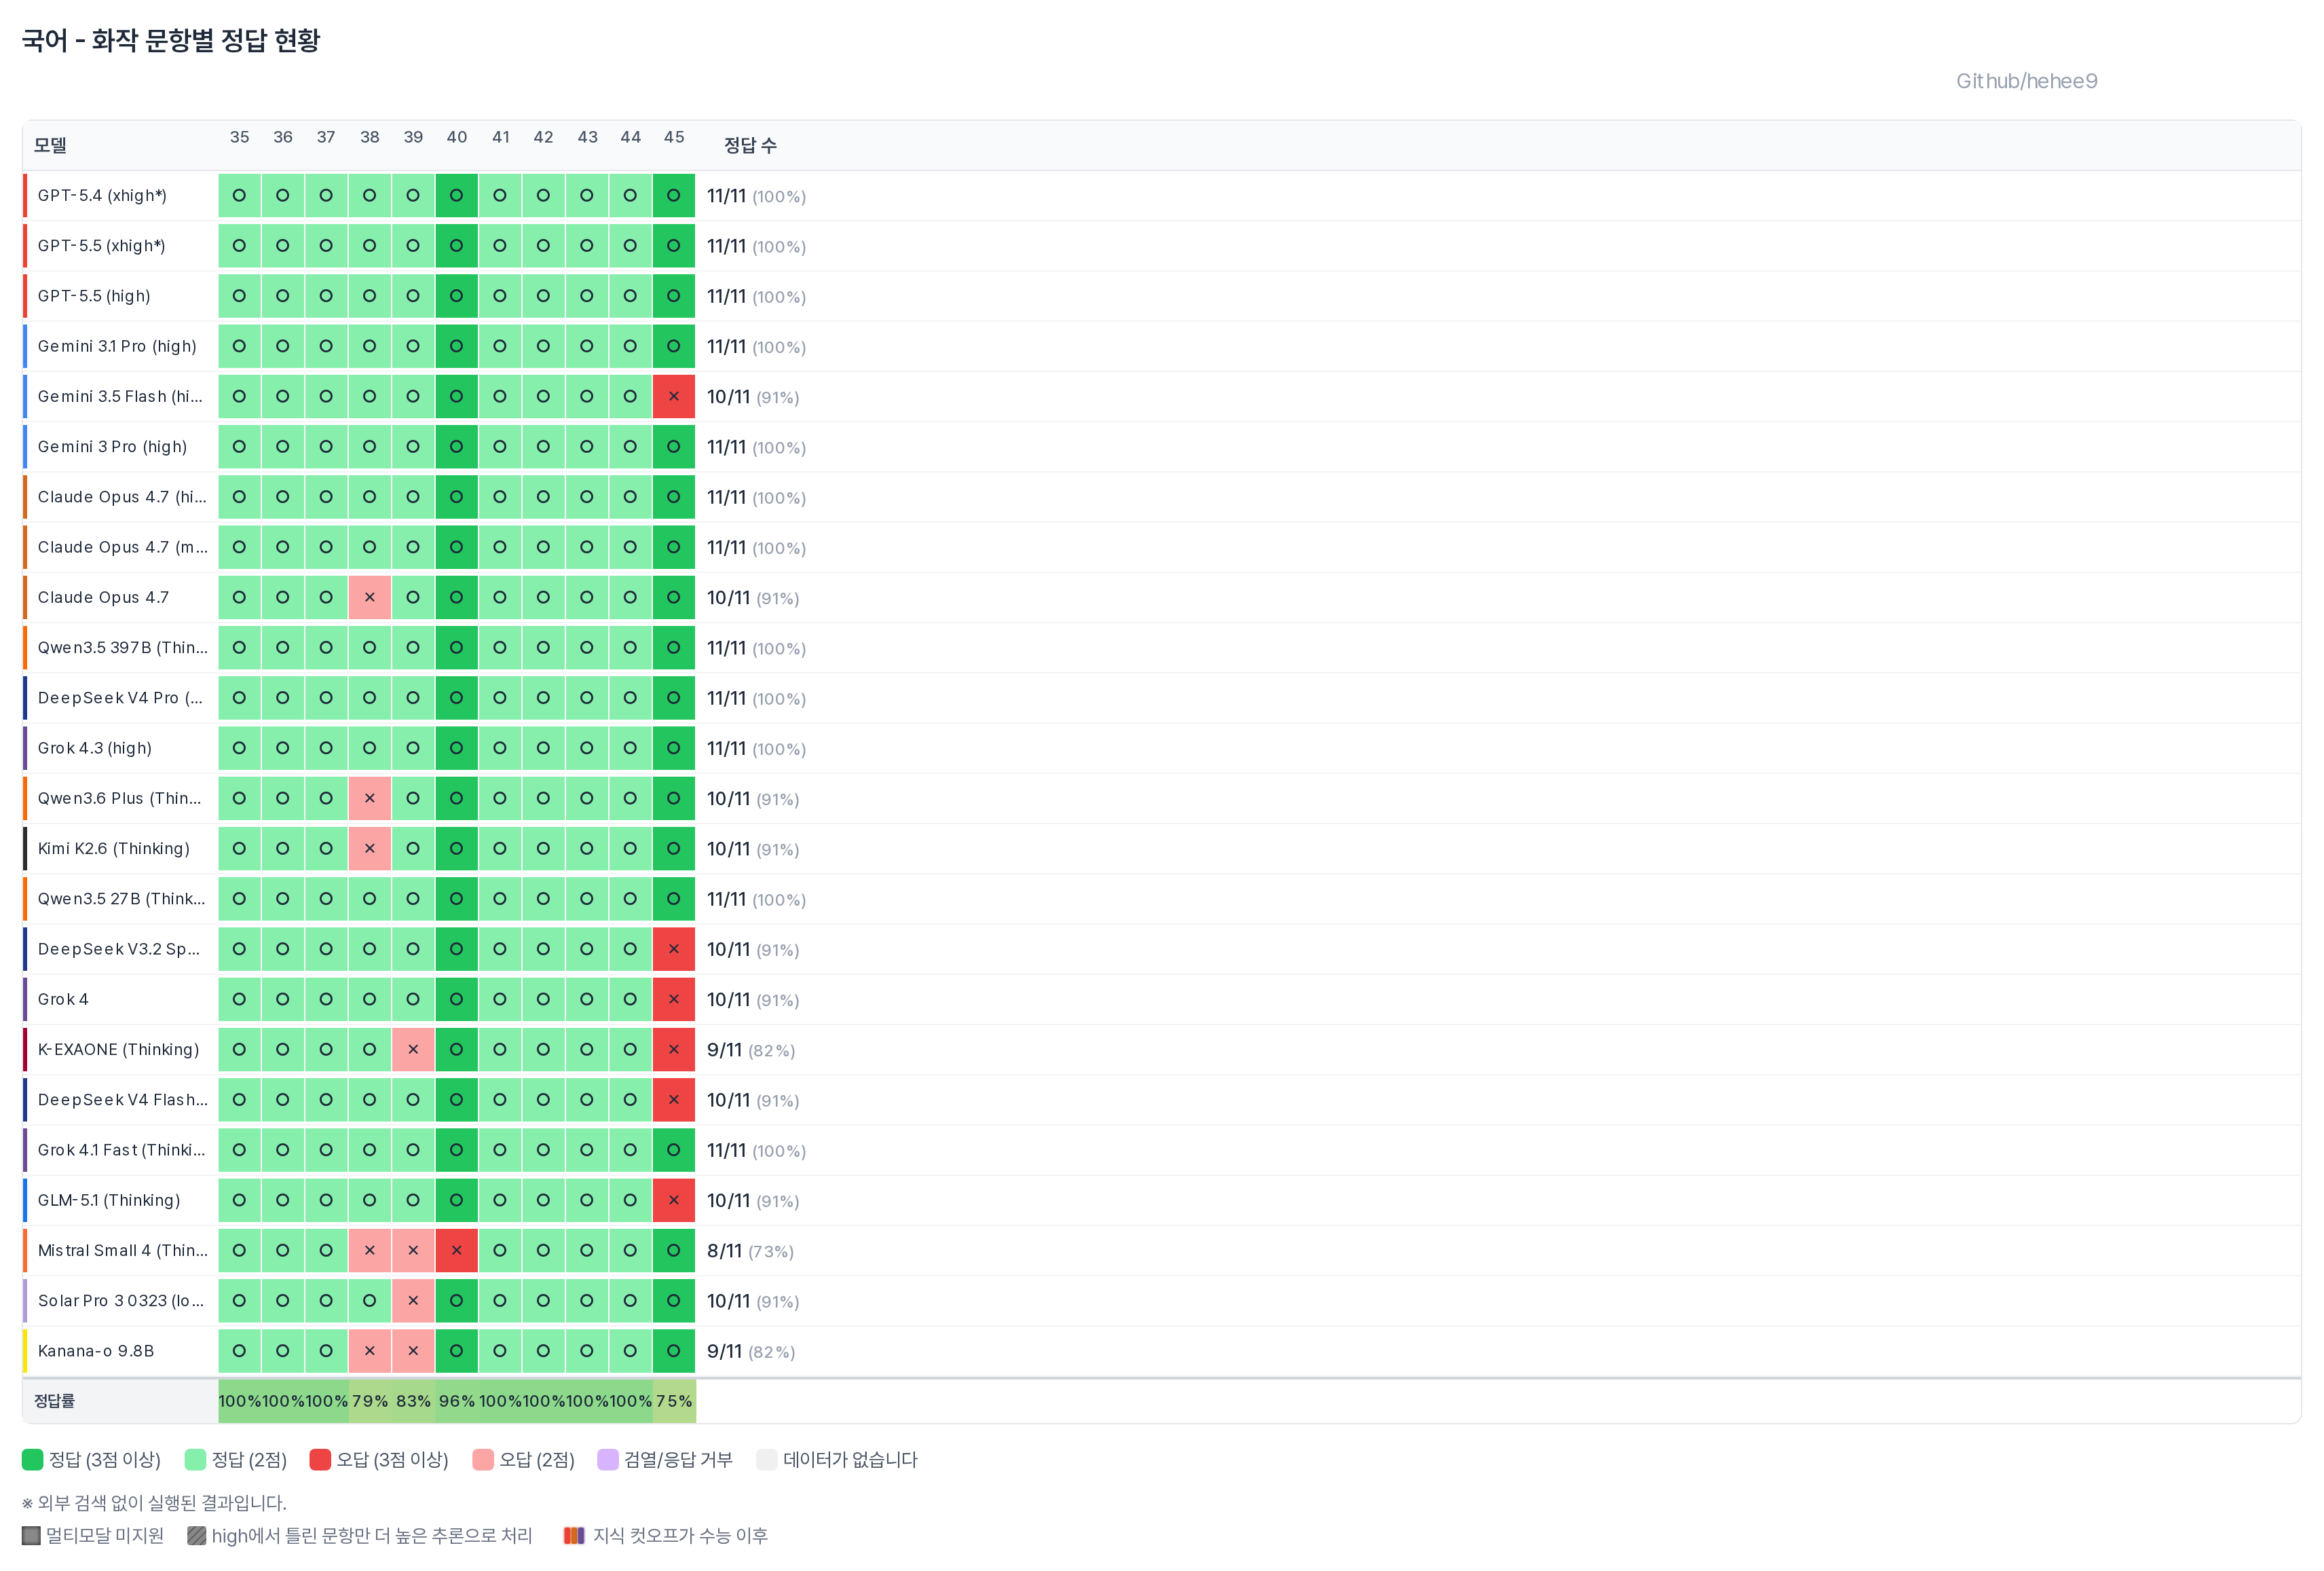Image resolution: width=2324 pixels, height=1571 pixels.
Task: Click the Gemini 3.1 Pro (high) model name
Action: click(x=117, y=347)
